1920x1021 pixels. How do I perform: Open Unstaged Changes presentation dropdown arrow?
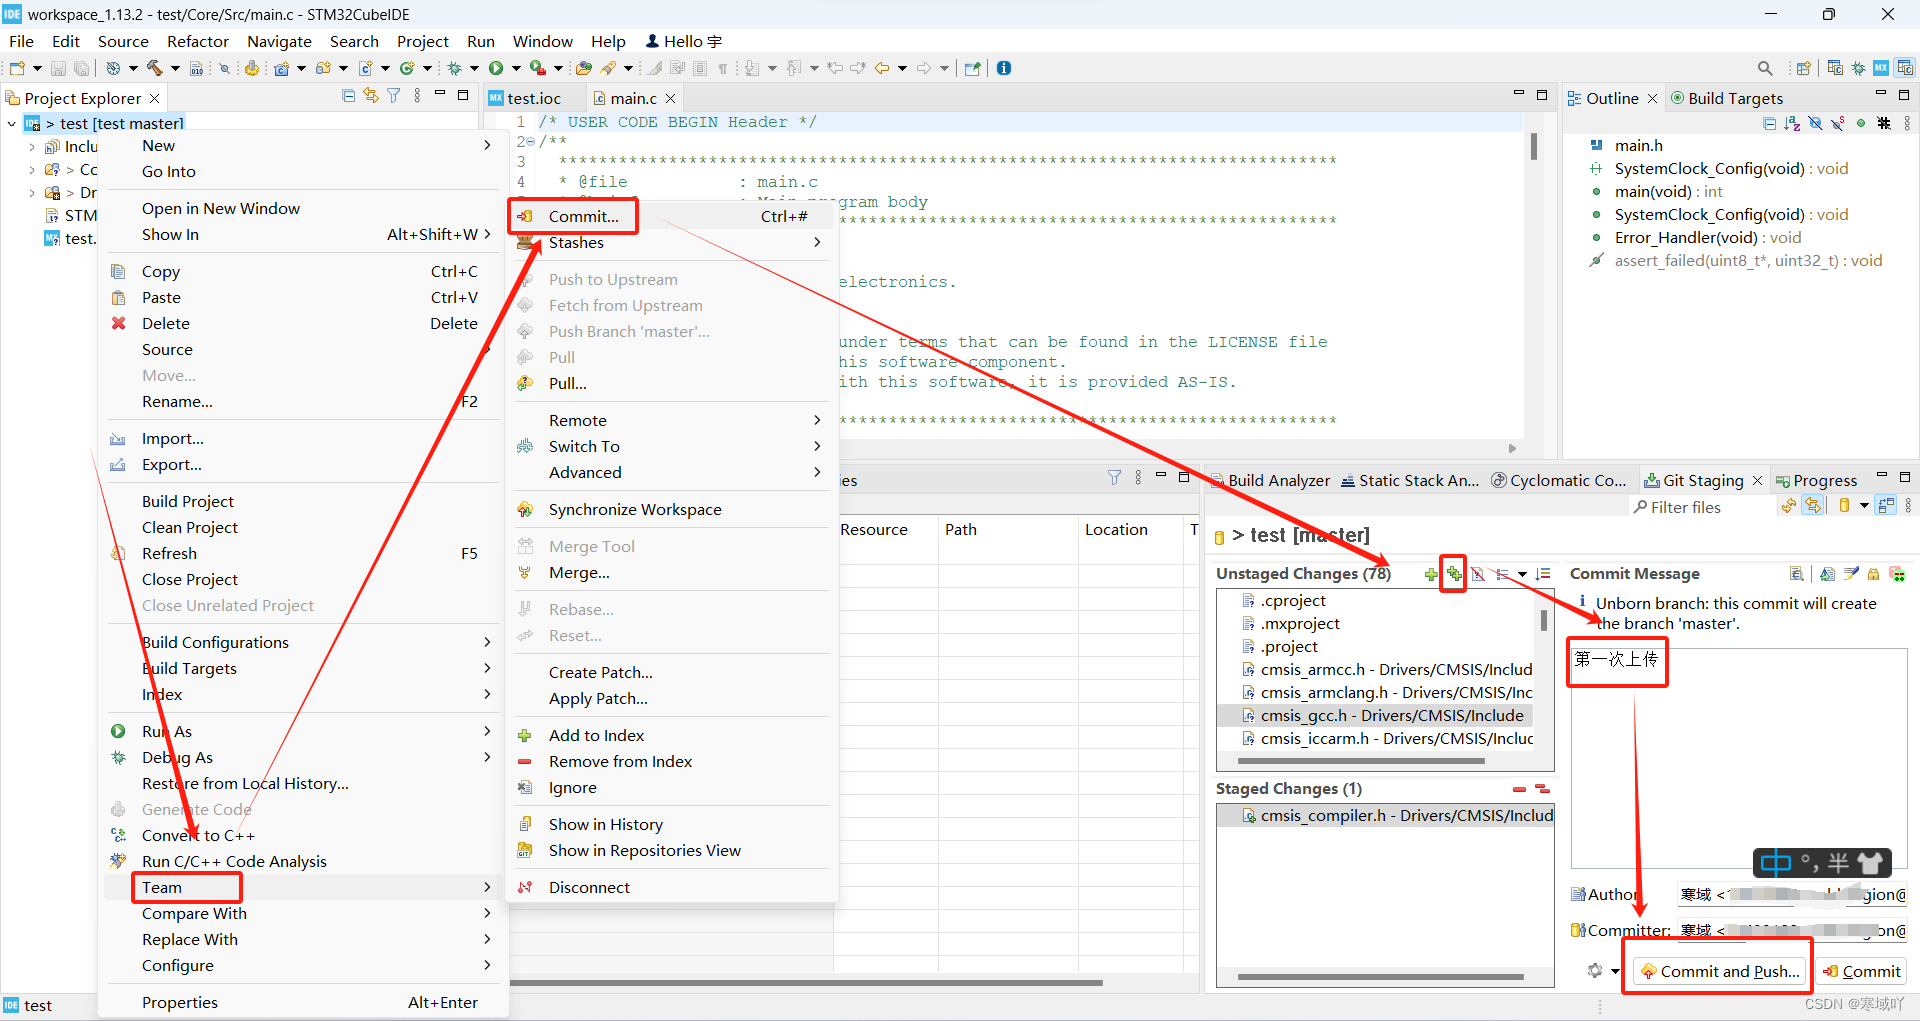[1522, 574]
